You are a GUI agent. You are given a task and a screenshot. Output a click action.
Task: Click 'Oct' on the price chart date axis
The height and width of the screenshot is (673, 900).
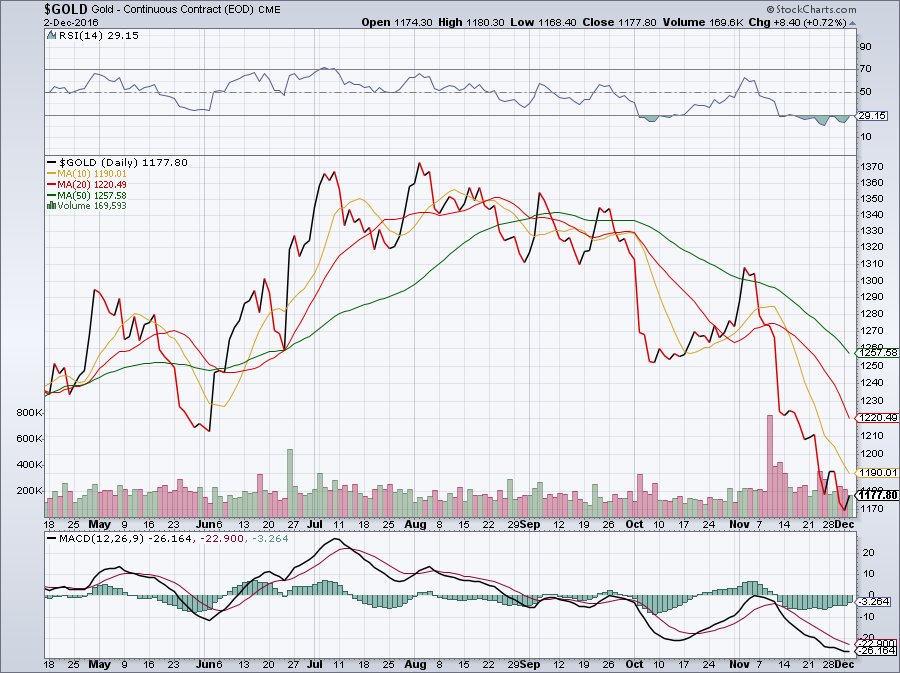(x=634, y=524)
